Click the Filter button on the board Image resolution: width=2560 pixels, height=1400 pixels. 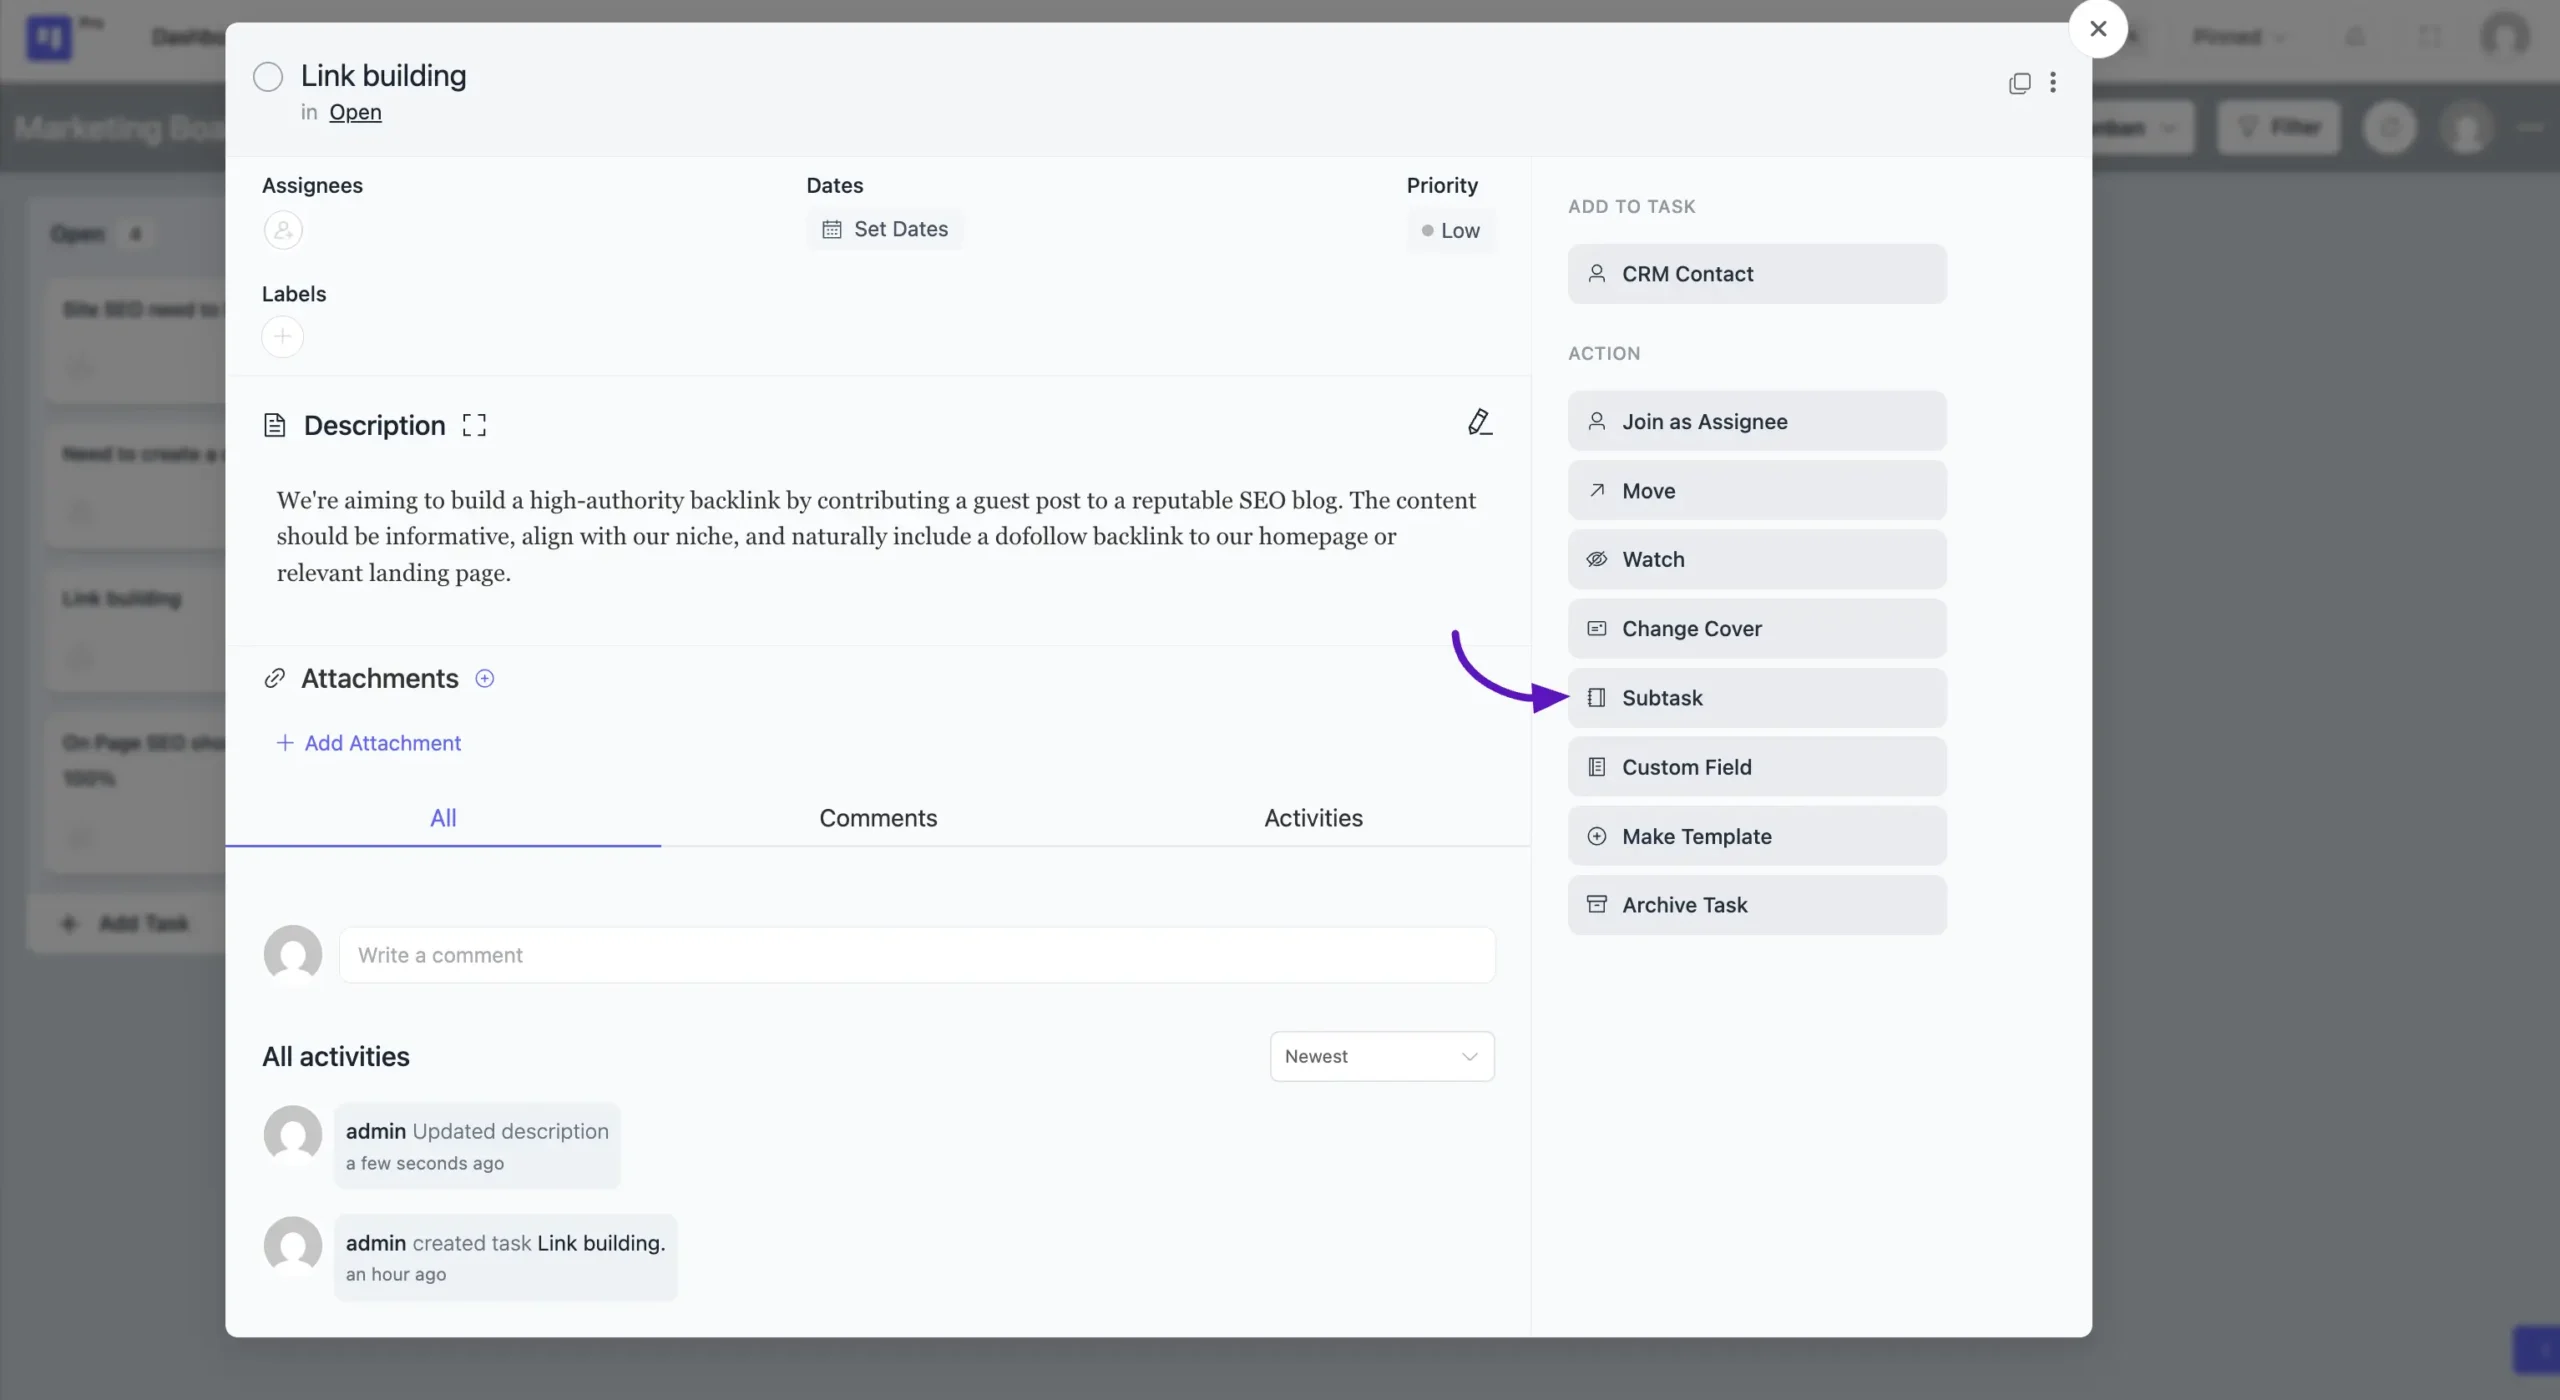point(2279,127)
